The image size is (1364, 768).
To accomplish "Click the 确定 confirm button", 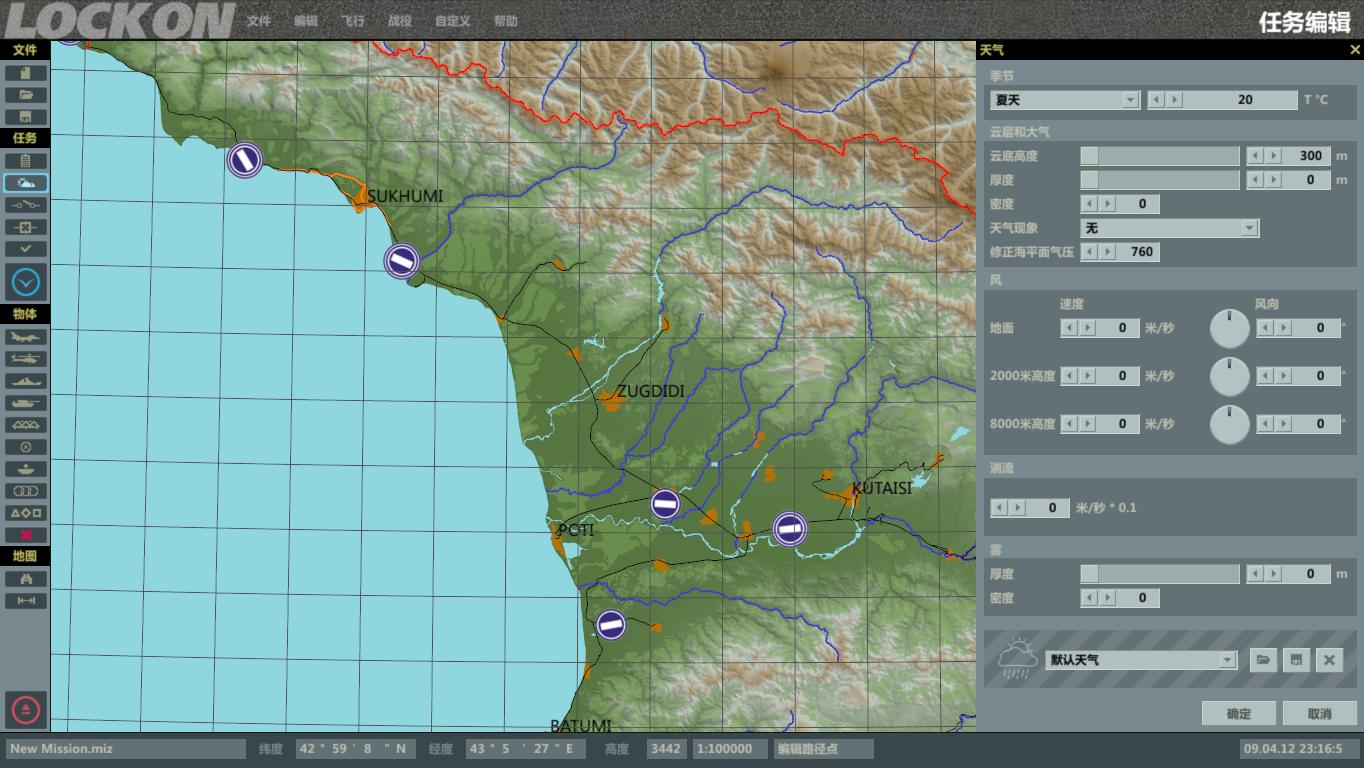I will 1237,713.
